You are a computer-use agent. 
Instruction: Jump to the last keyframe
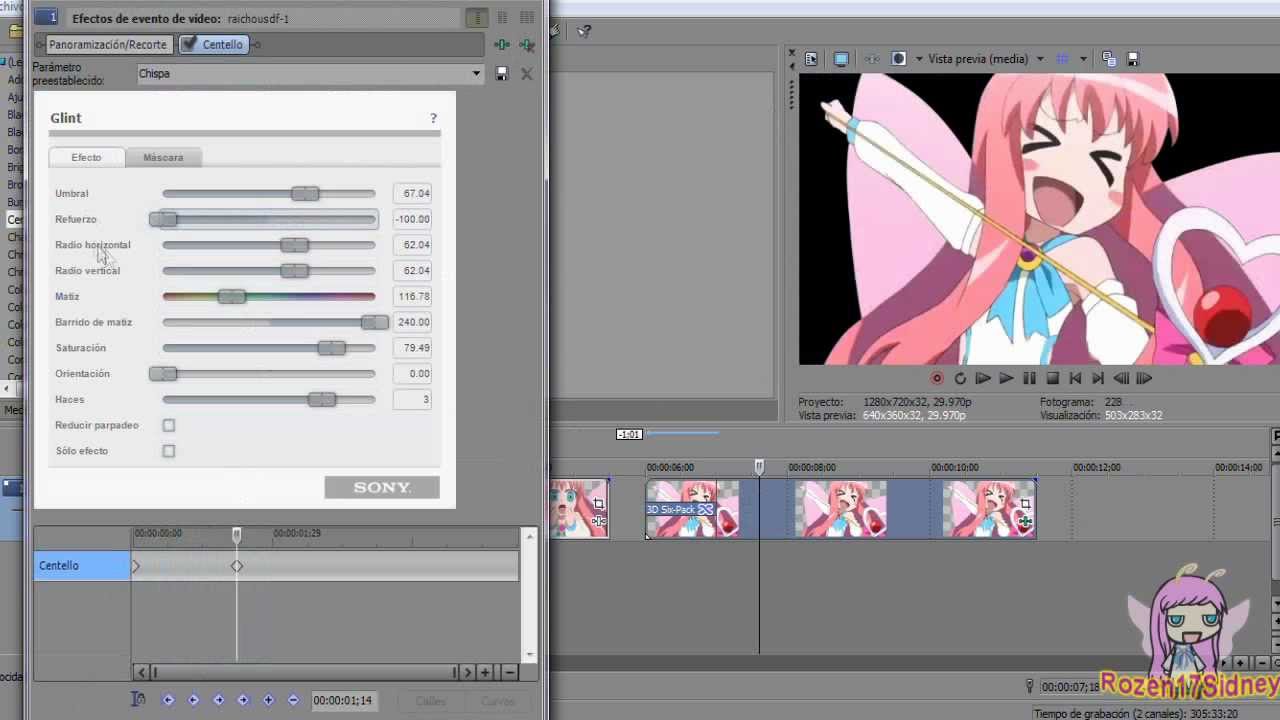click(243, 700)
